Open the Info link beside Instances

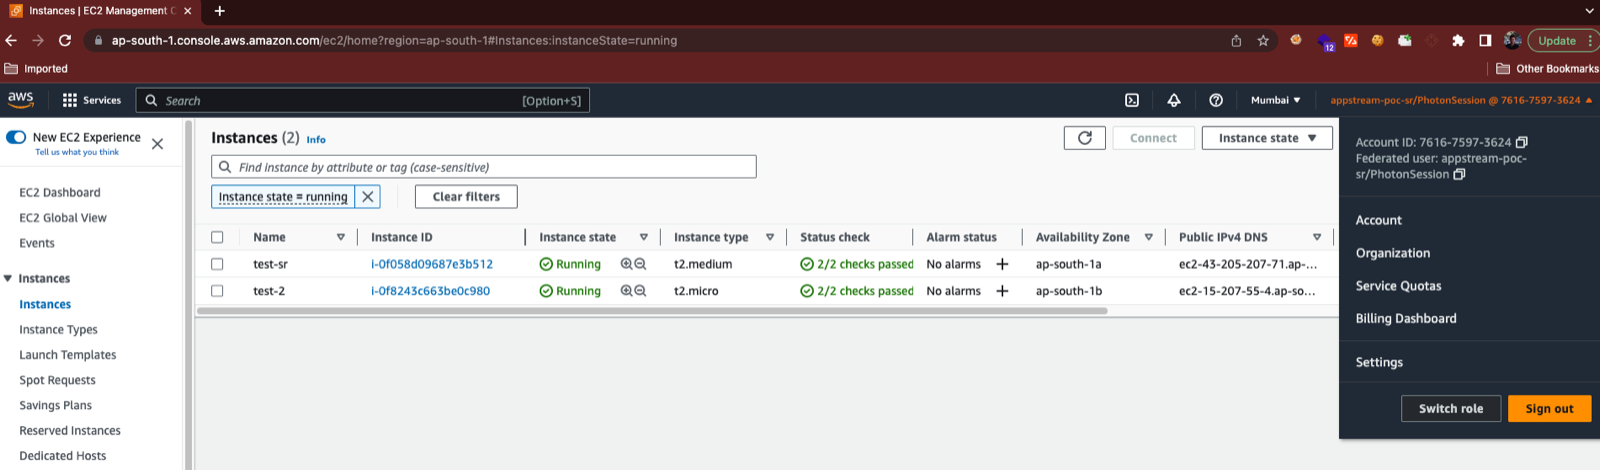(316, 140)
